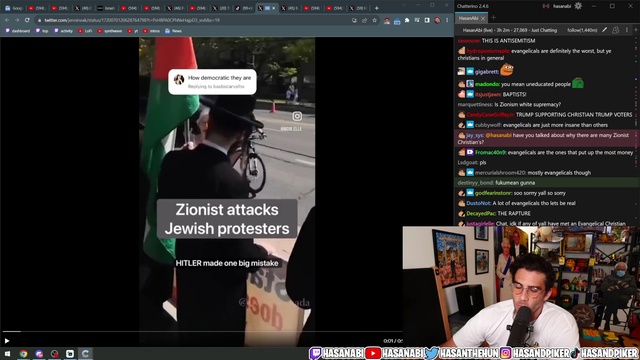Open Chatterino settings gear
Screen dimensions: 640x360
(x=578, y=6)
